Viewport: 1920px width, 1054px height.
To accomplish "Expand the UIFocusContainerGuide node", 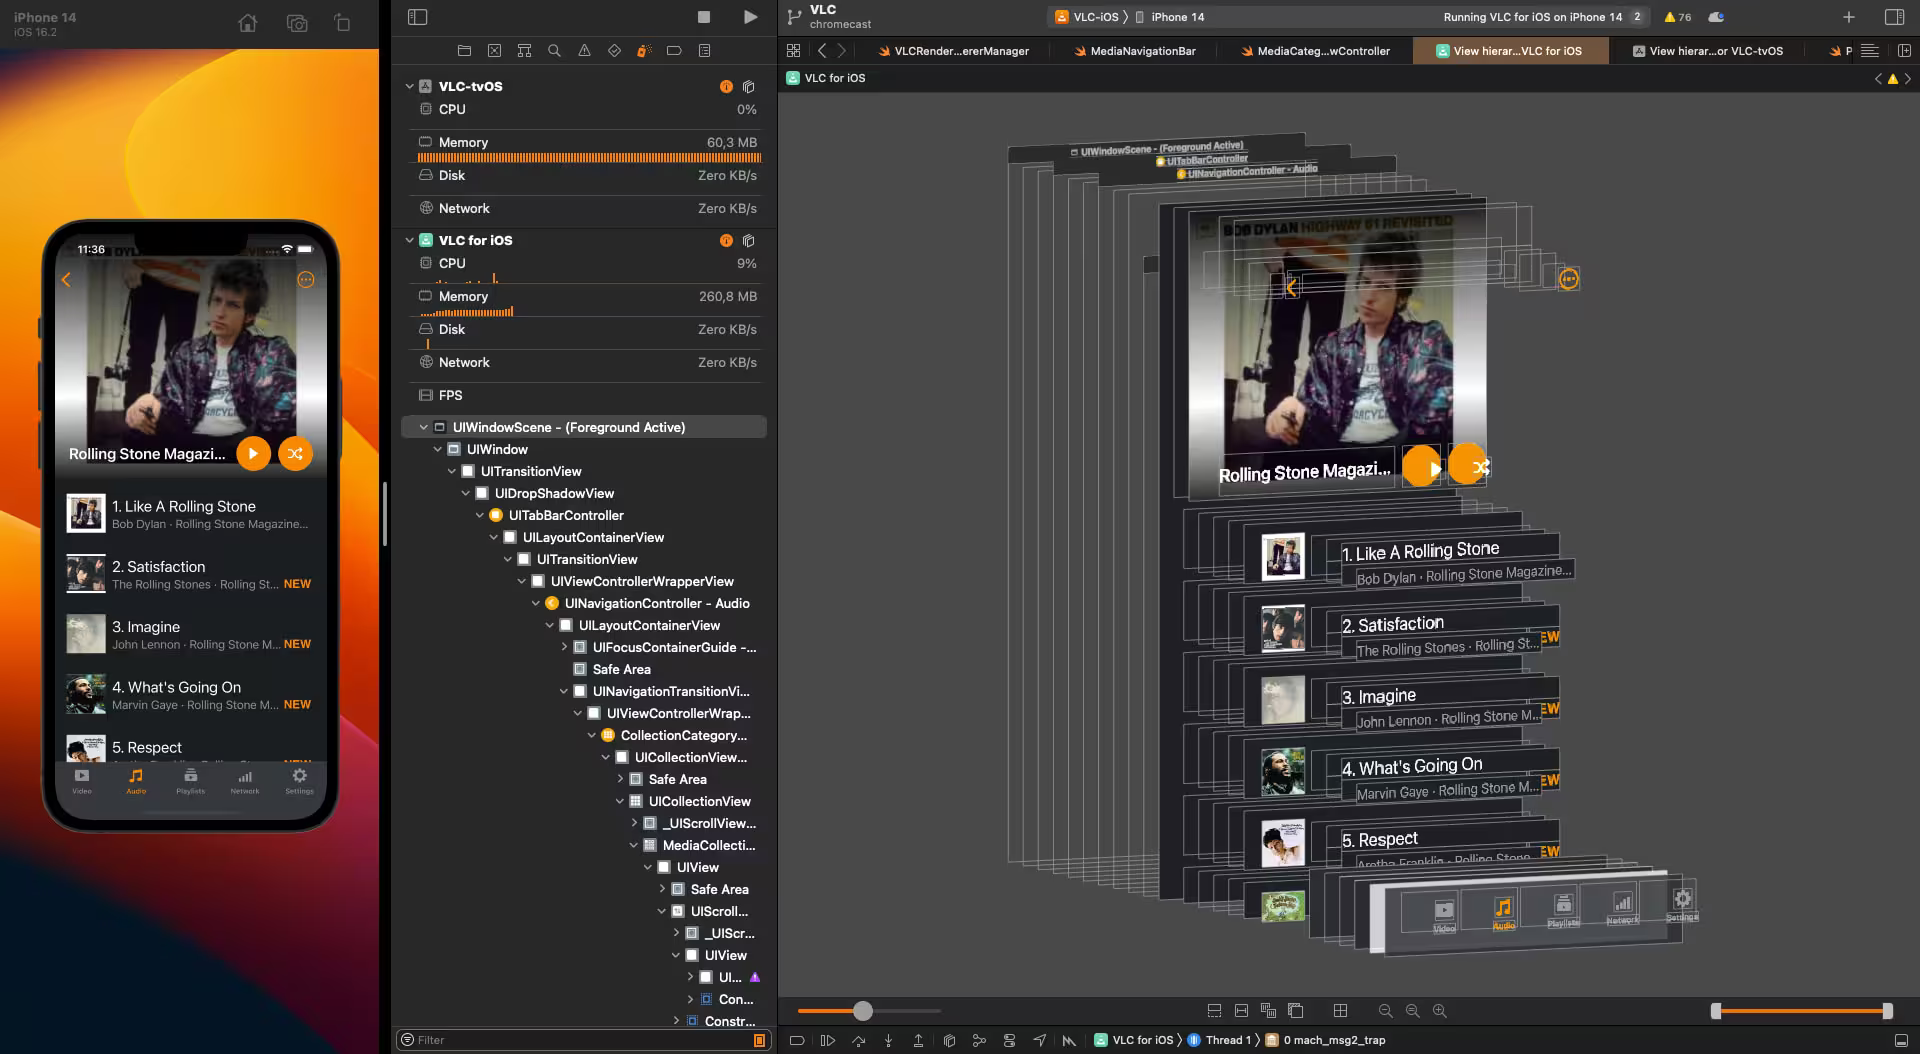I will click(564, 647).
